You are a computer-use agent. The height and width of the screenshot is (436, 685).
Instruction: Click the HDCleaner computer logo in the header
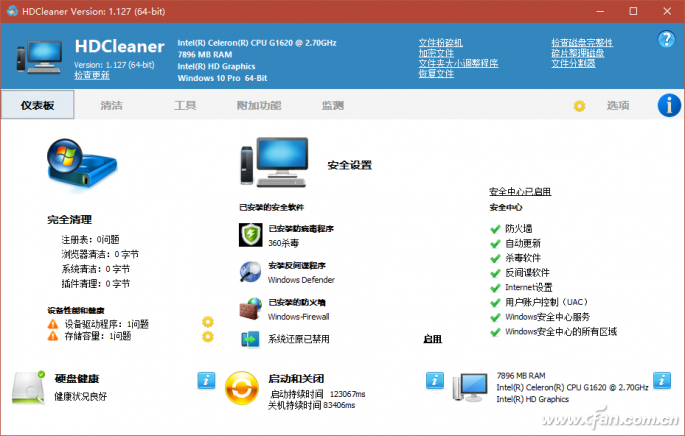tap(40, 57)
